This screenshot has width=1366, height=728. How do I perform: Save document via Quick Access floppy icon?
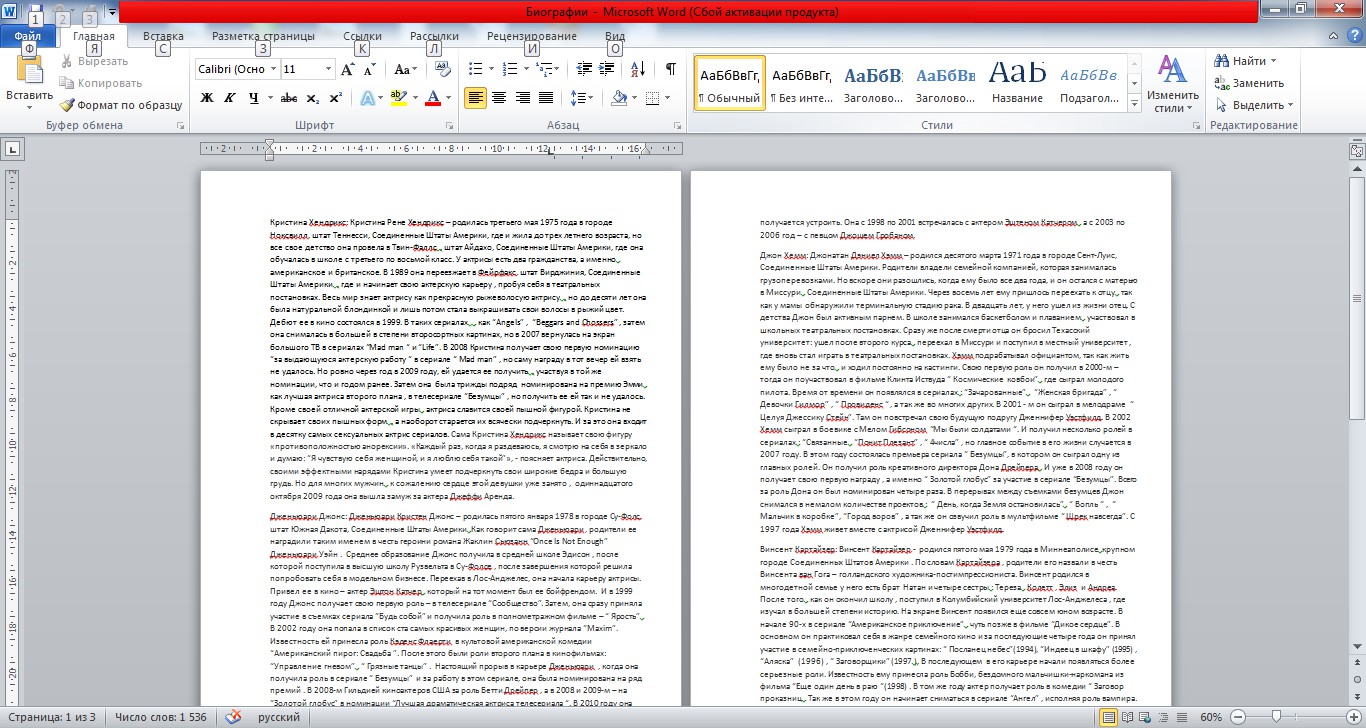(35, 14)
